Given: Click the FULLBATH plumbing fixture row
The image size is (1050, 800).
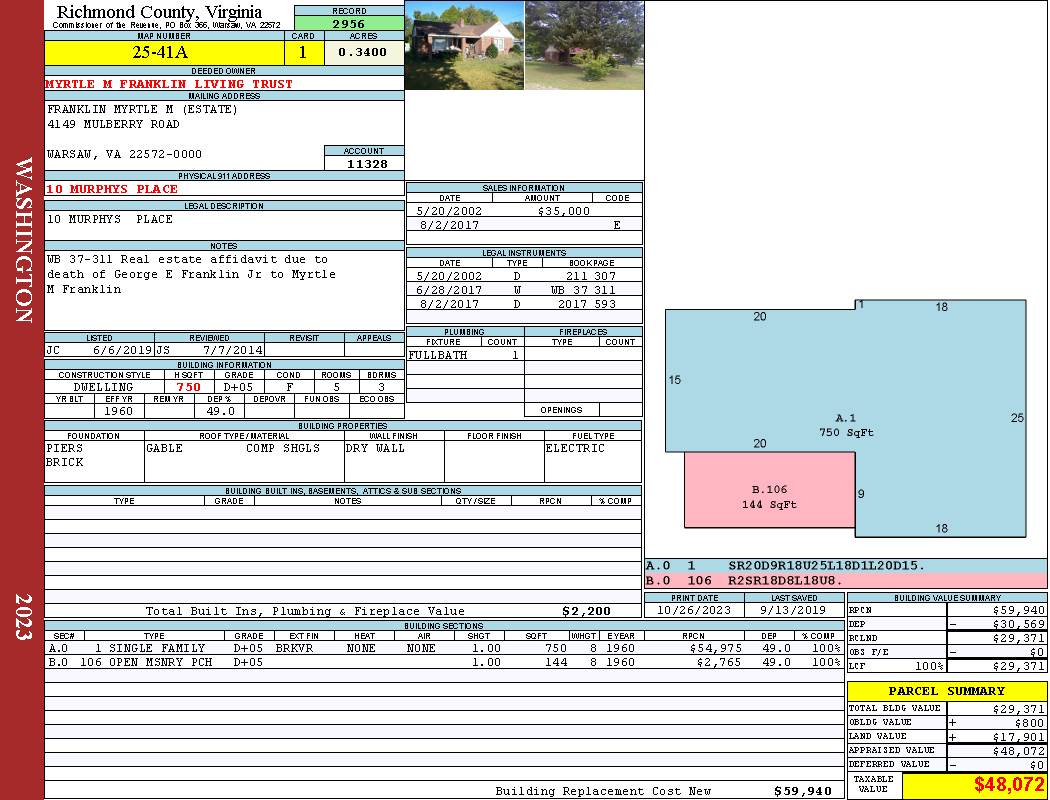Looking at the screenshot, I should tap(465, 355).
